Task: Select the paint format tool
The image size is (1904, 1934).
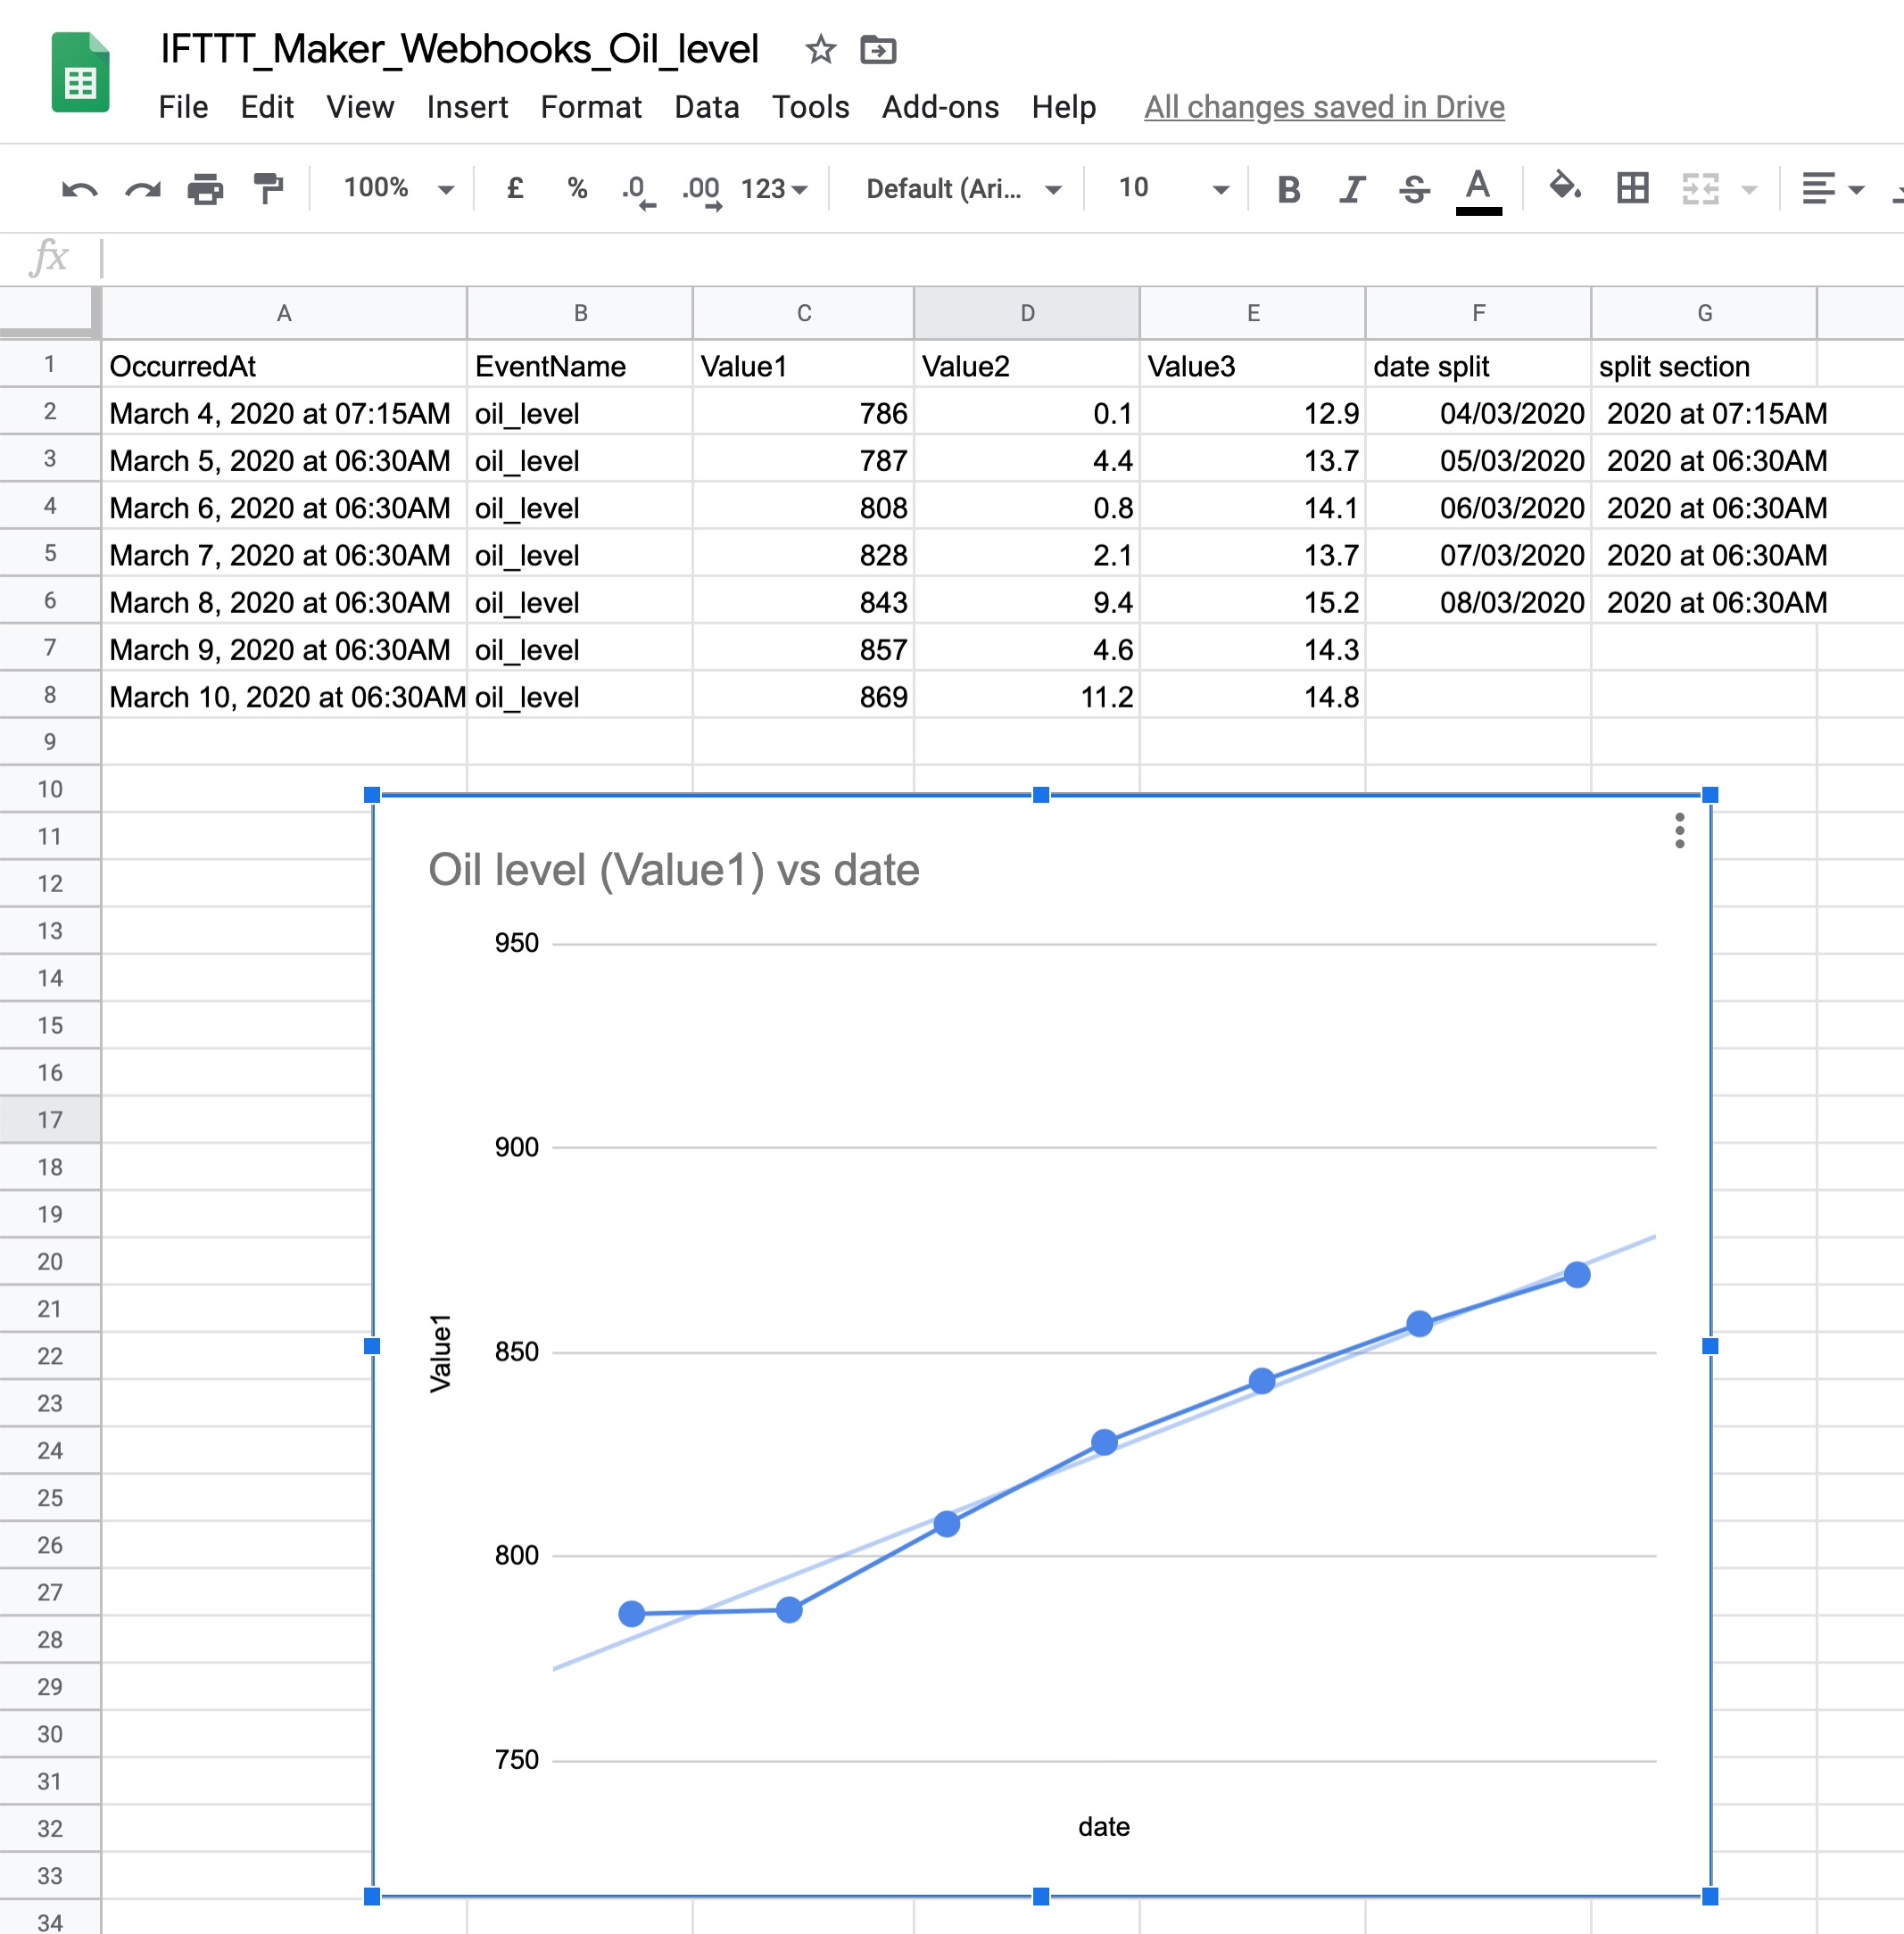Action: coord(267,188)
